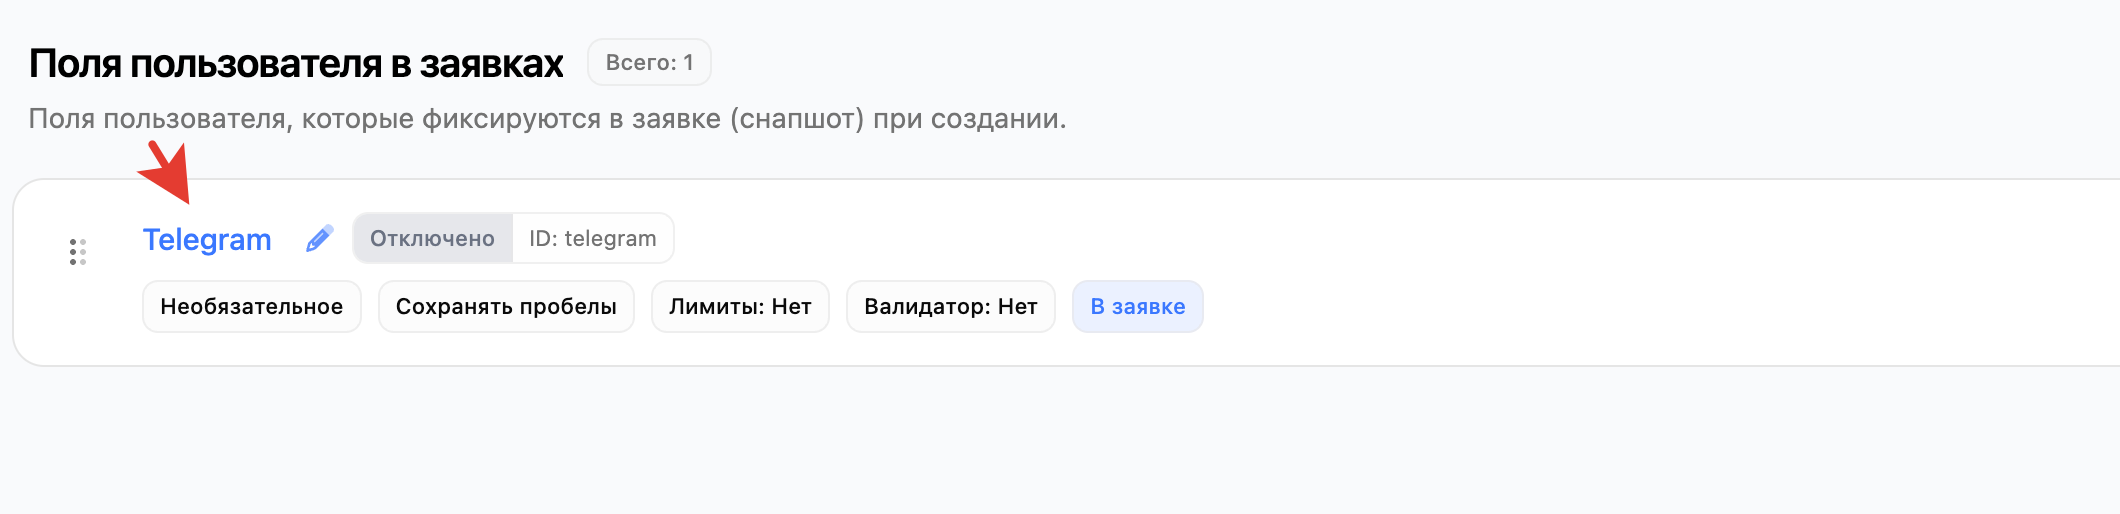Click the pencil edit icon next to Telegram
2120x514 pixels.
pyautogui.click(x=319, y=239)
